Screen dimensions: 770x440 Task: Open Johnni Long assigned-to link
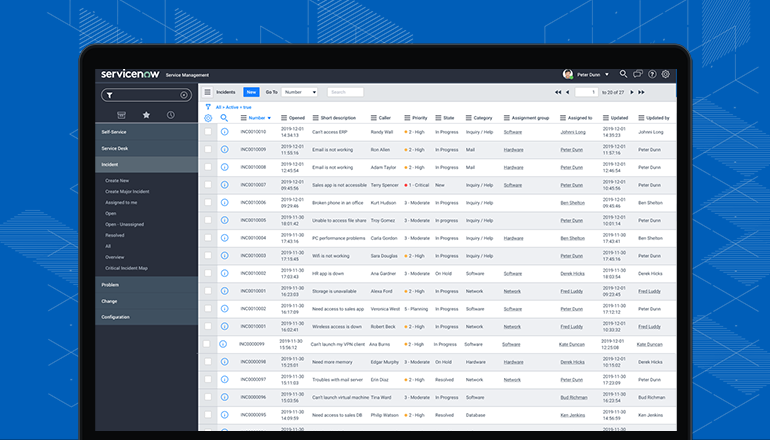click(x=573, y=132)
